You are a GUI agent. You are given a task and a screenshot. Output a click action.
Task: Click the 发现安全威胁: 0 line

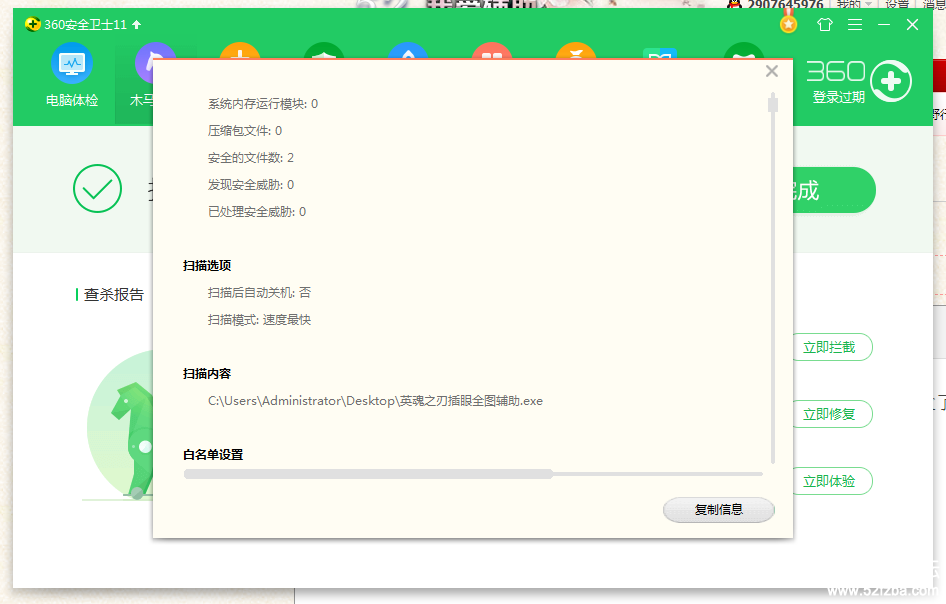251,185
